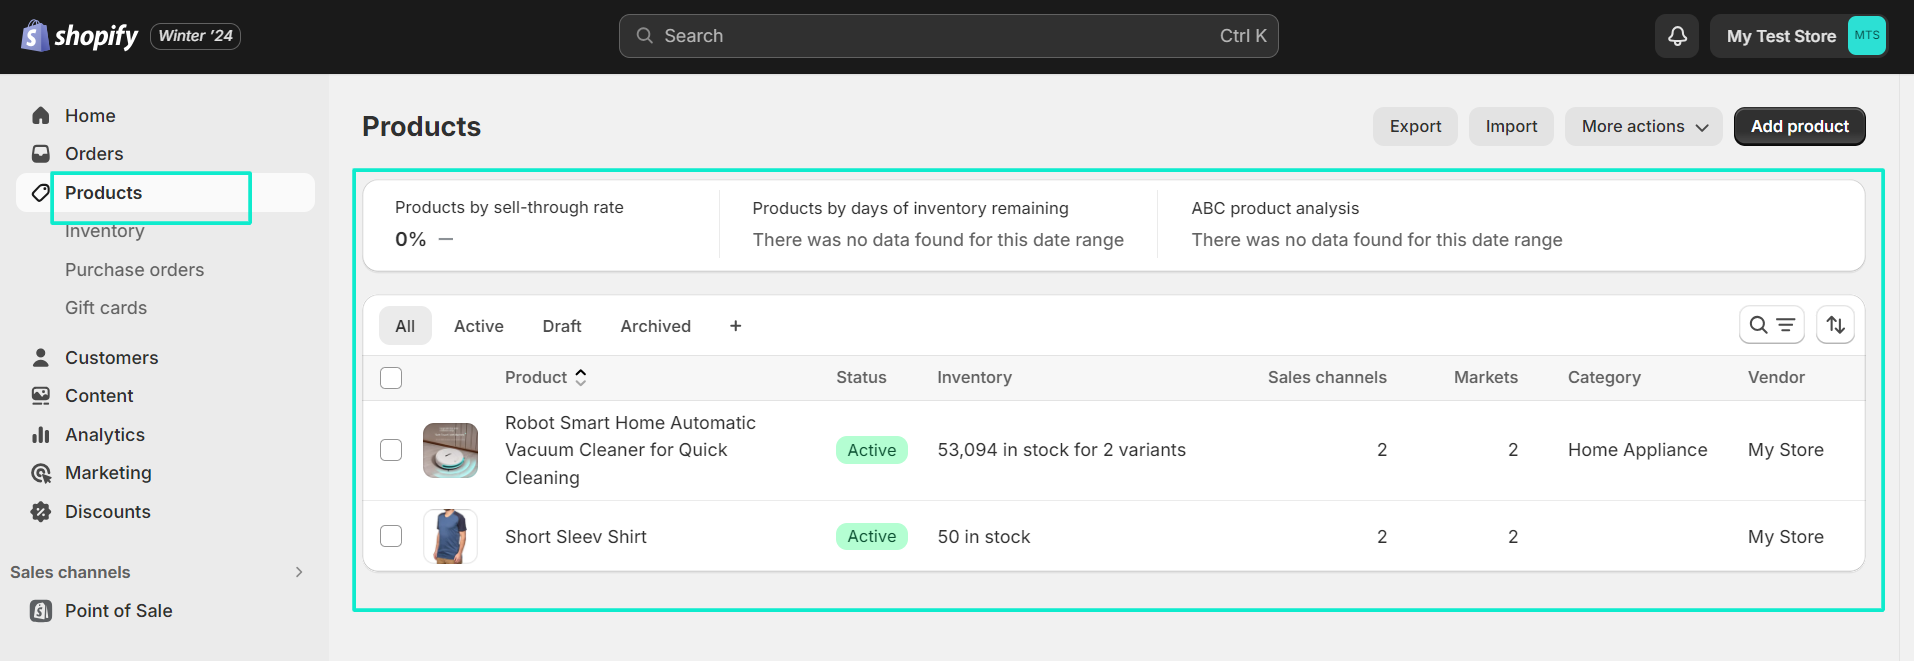This screenshot has width=1914, height=661.
Task: Click the MTS store avatar
Action: [x=1866, y=35]
